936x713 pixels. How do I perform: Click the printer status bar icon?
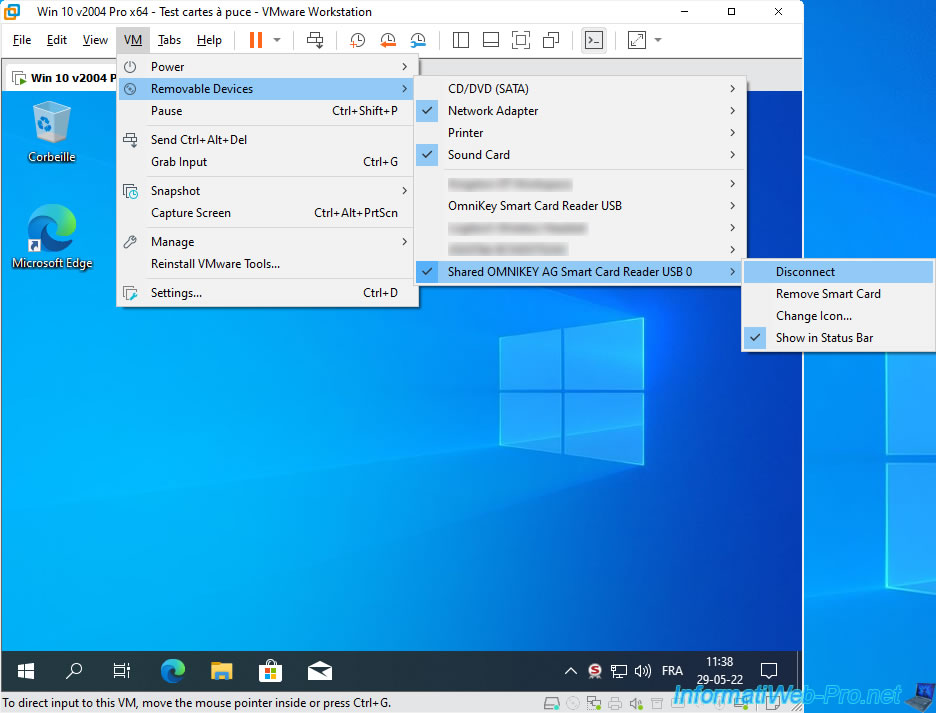click(x=615, y=703)
